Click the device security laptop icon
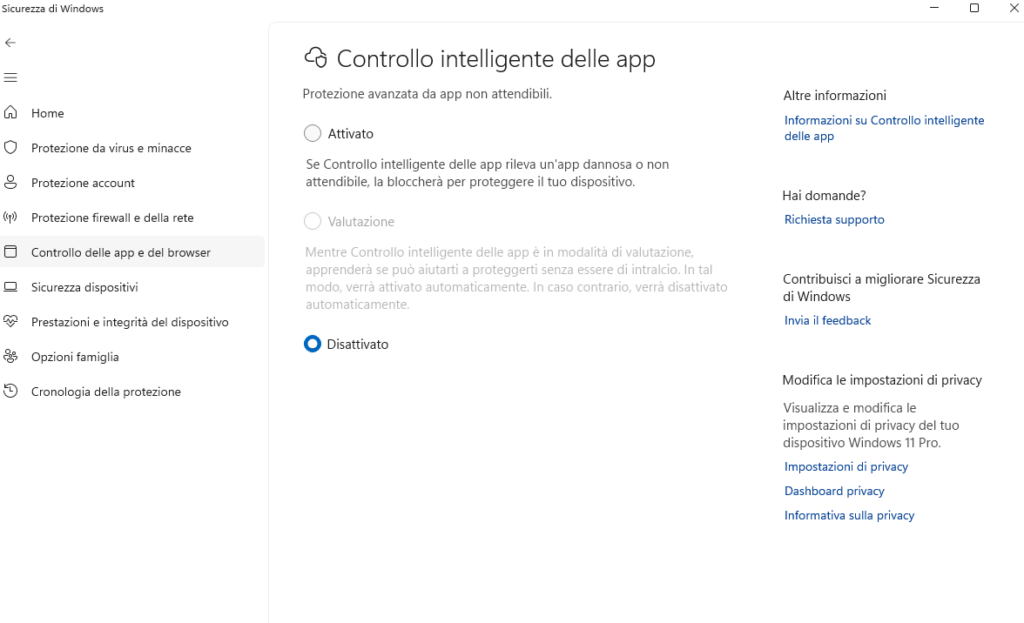Viewport: 1024px width, 623px height. [11, 287]
